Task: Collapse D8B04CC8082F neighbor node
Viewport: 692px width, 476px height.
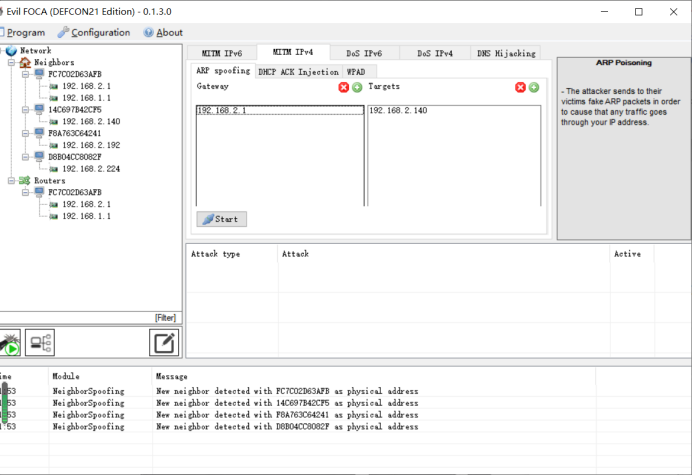Action: click(26, 157)
